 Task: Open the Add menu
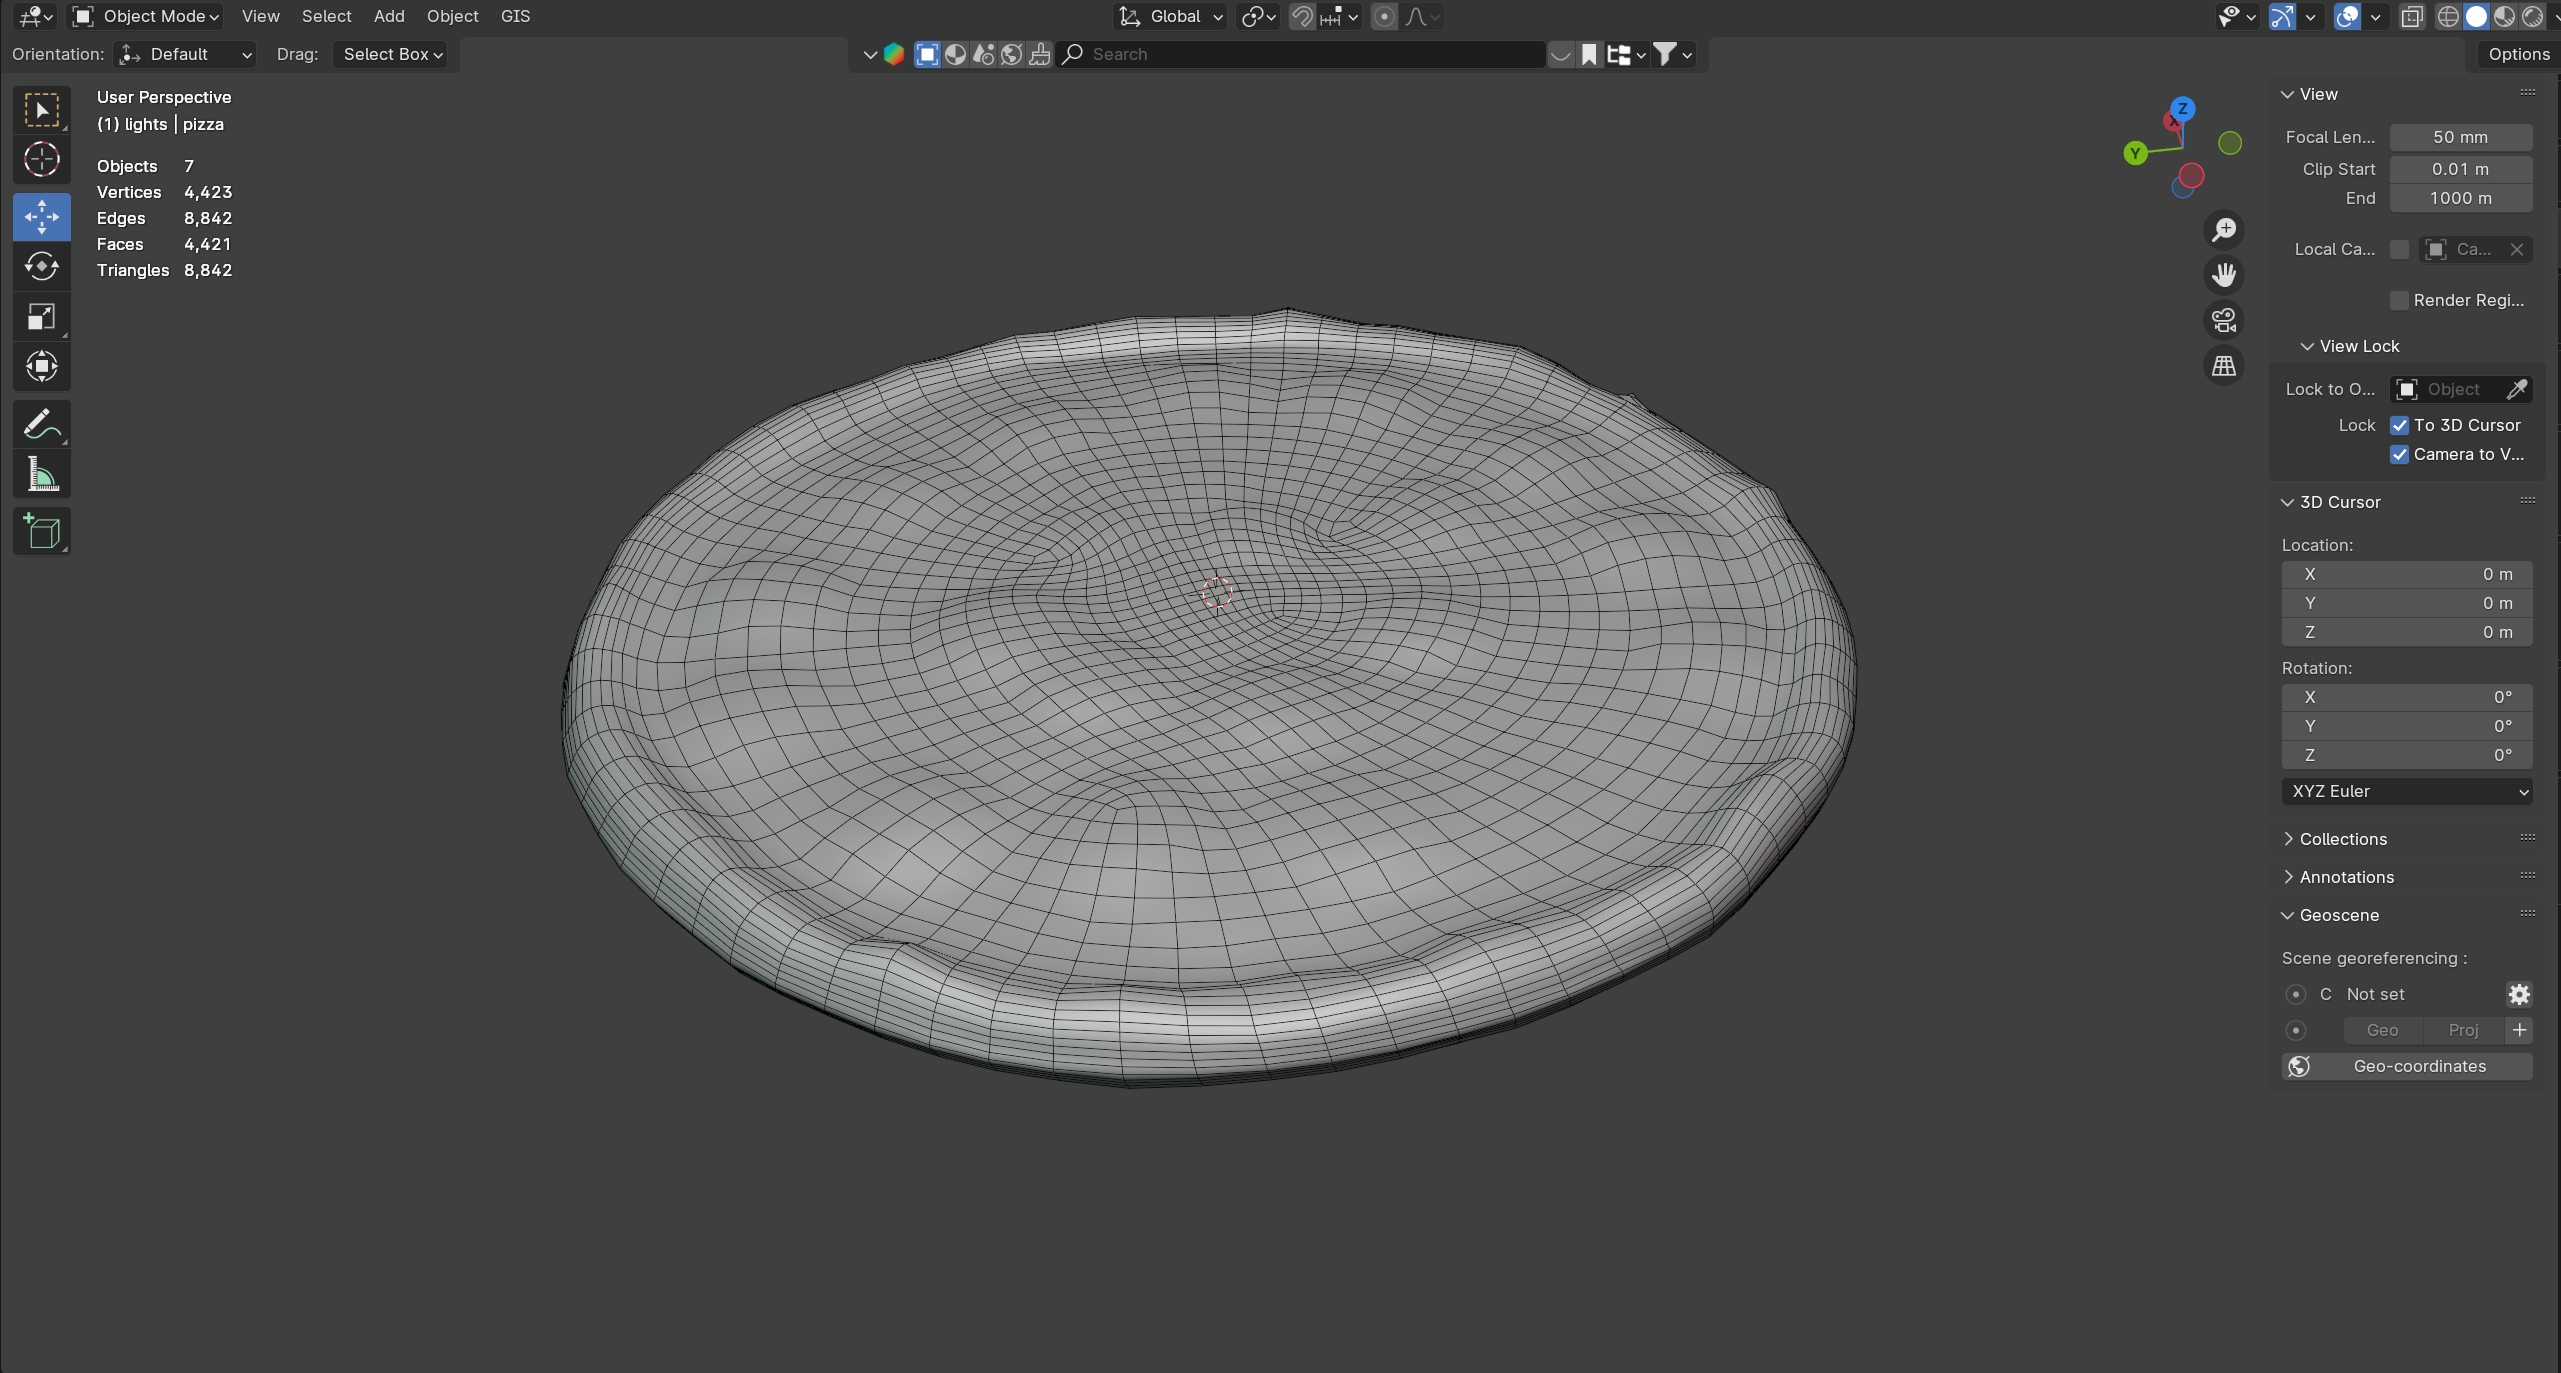pos(389,16)
